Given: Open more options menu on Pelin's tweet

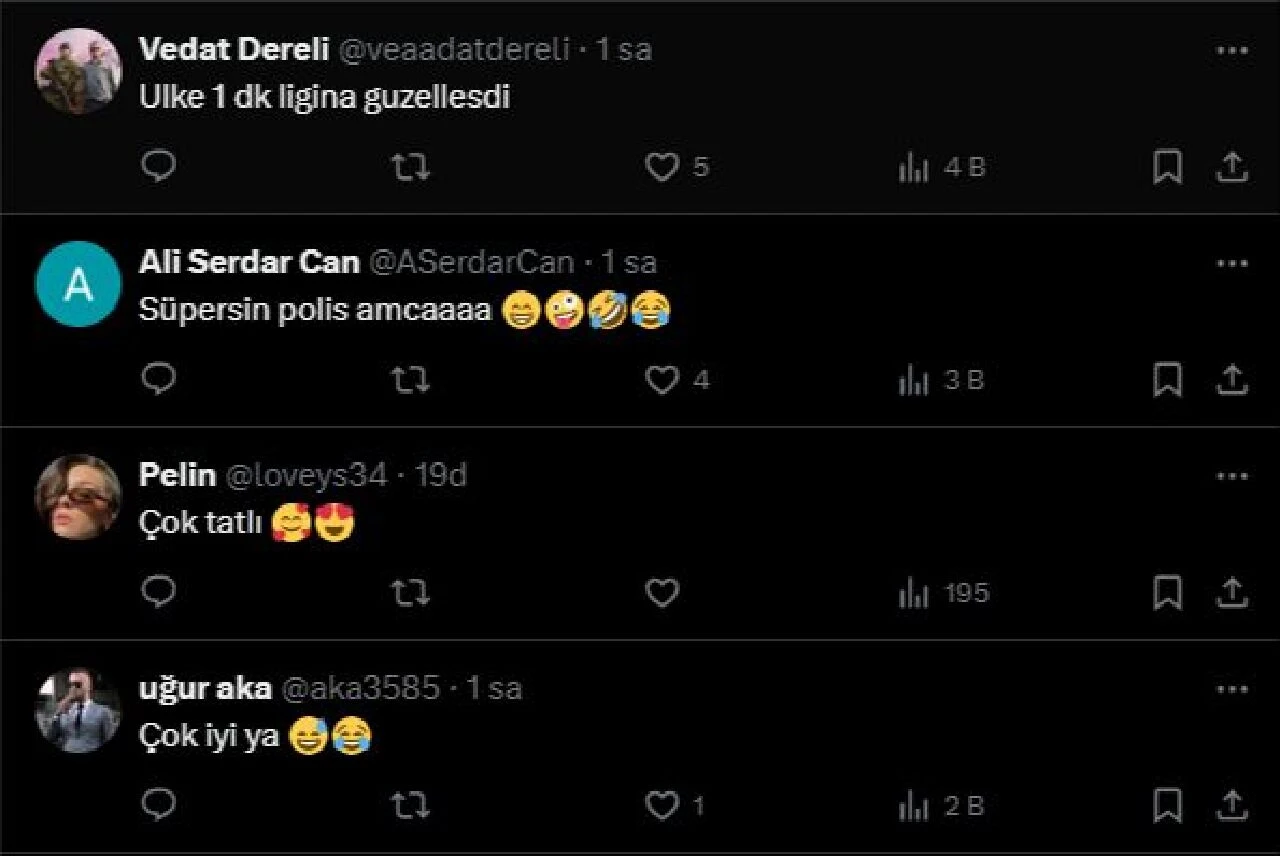Looking at the screenshot, I should (1232, 477).
